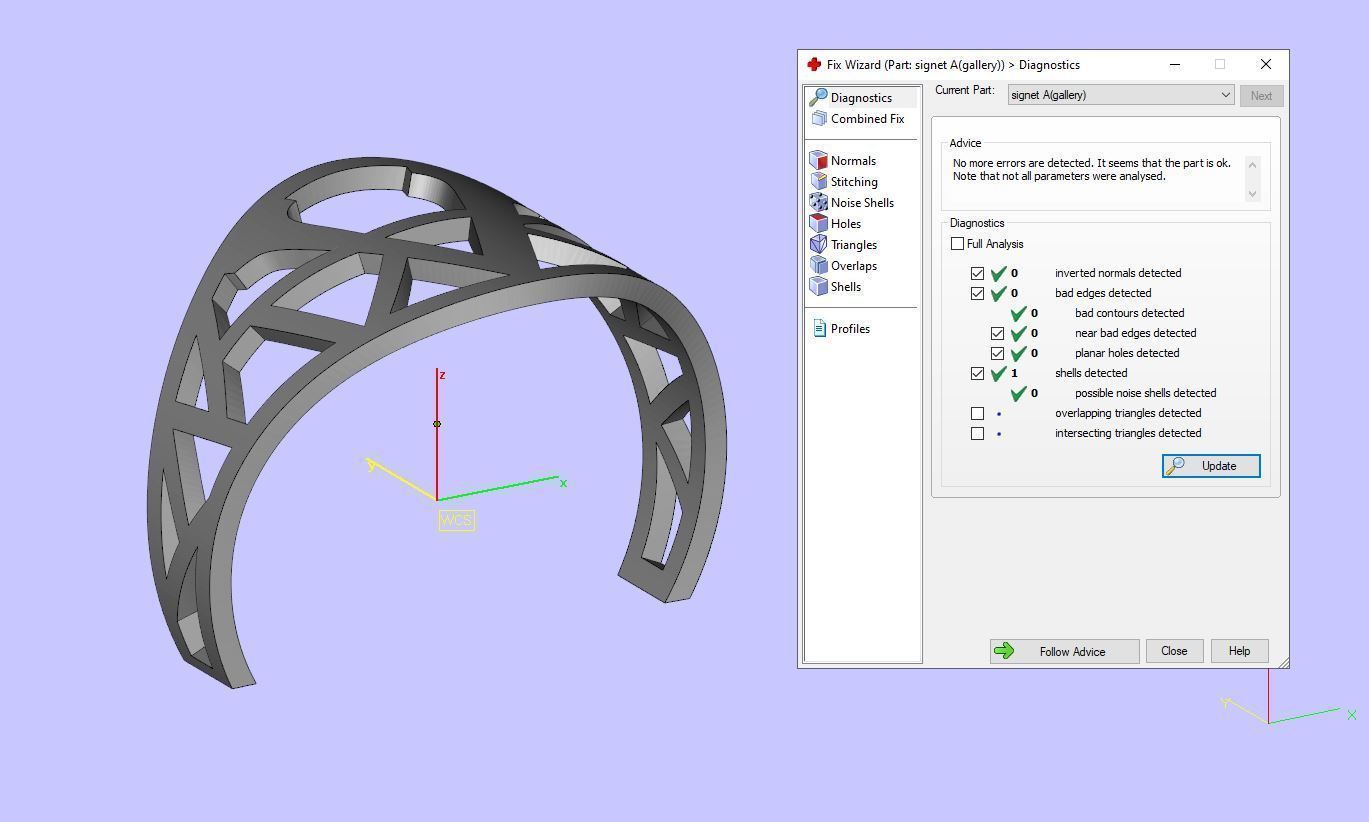Click the green checkmark beside noise shells
Viewport: 1369px width, 822px height.
[x=1018, y=392]
